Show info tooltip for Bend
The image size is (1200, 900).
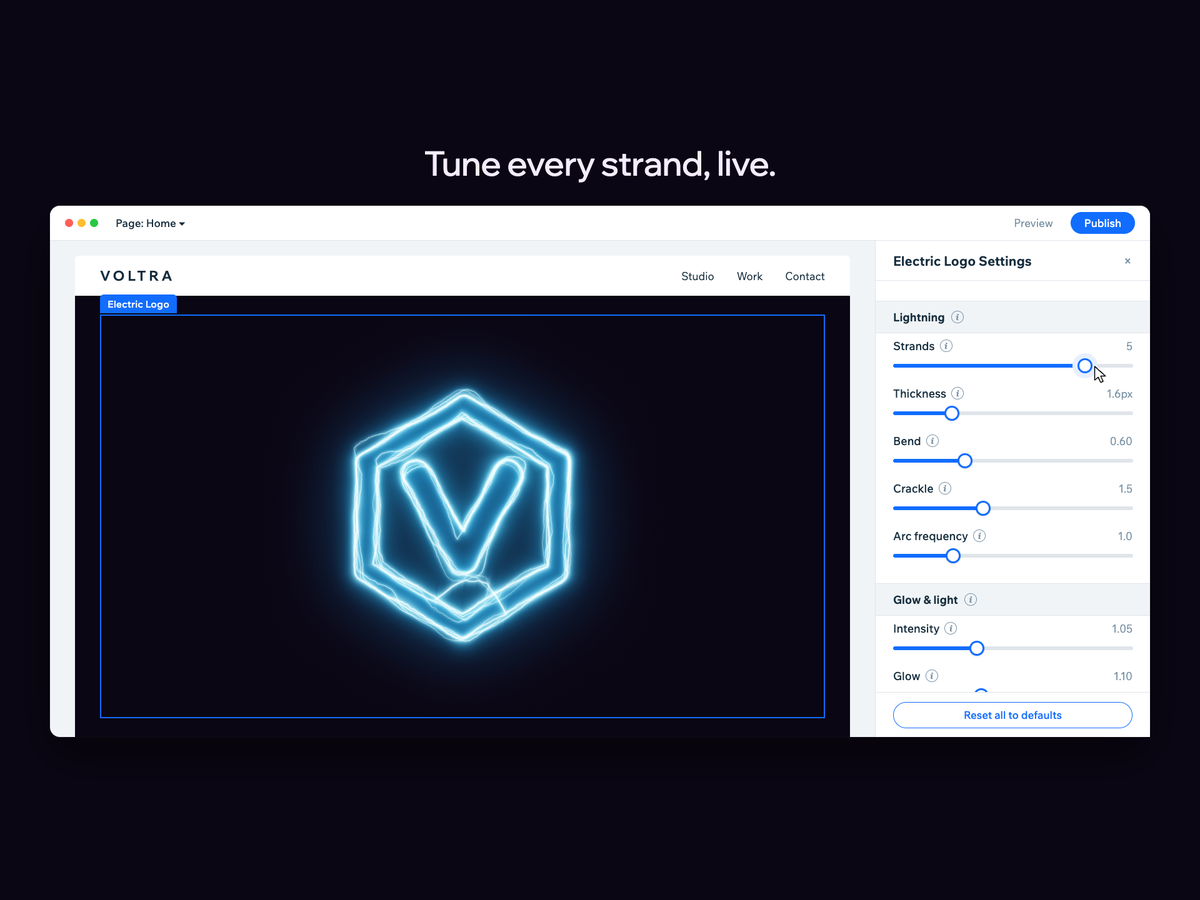(932, 441)
